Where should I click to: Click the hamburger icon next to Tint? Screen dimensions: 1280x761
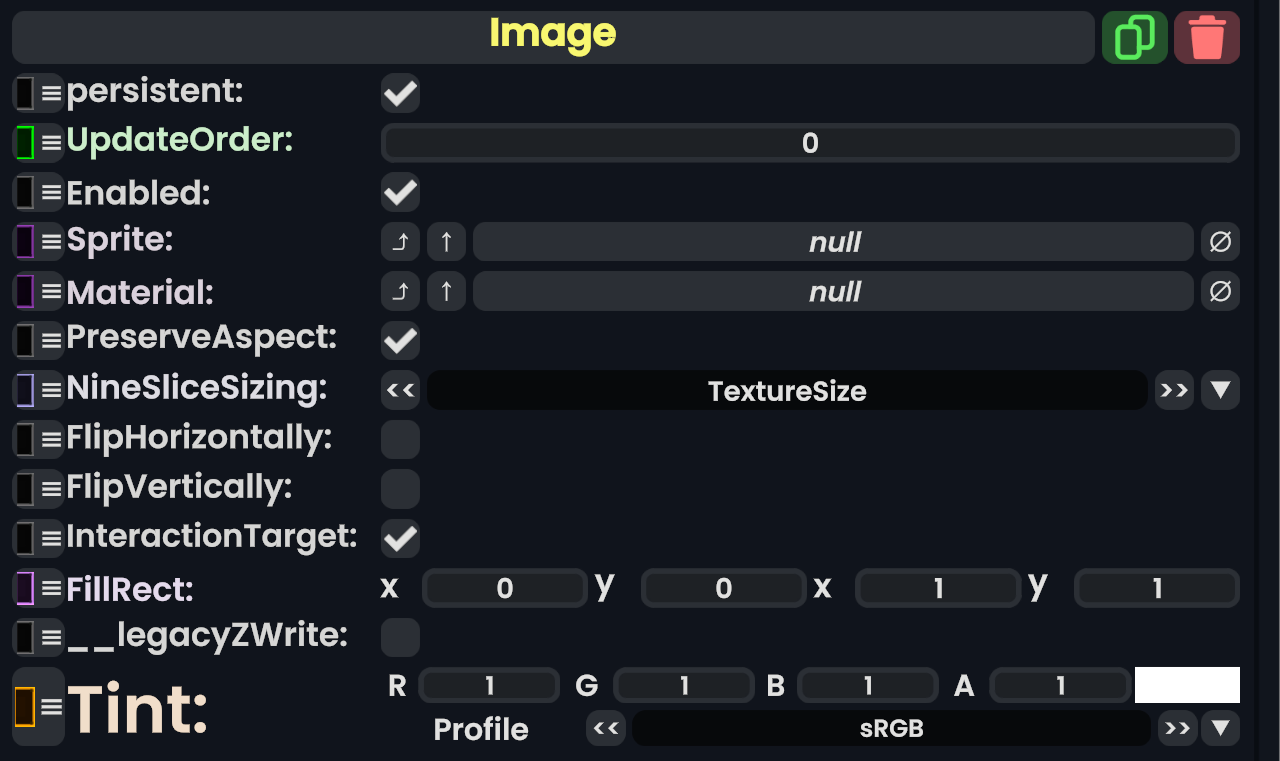click(51, 707)
